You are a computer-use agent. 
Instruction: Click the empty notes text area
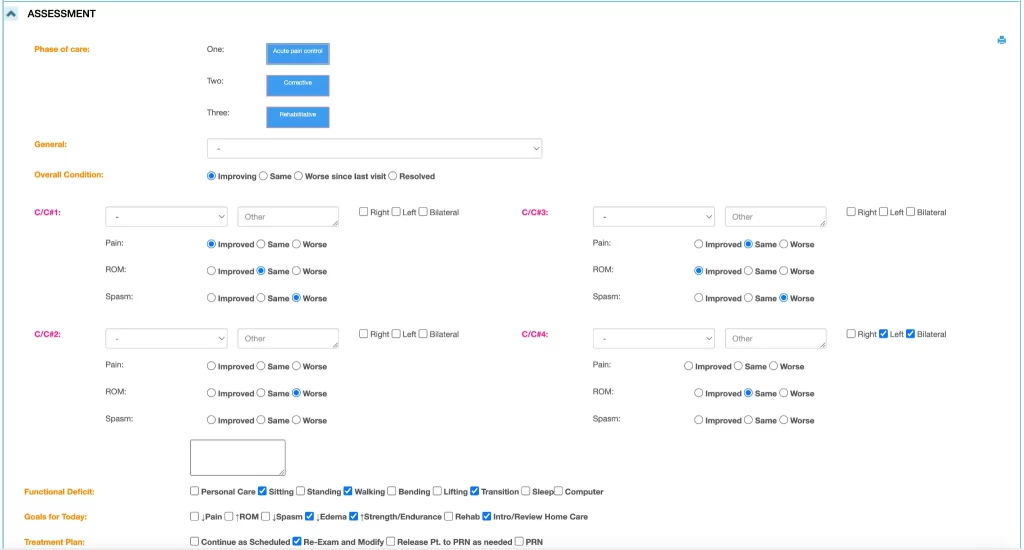pyautogui.click(x=238, y=457)
